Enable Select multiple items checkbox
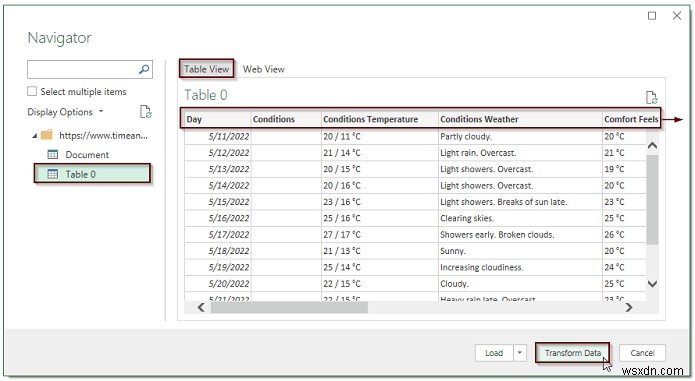The width and height of the screenshot is (695, 381). pyautogui.click(x=32, y=91)
